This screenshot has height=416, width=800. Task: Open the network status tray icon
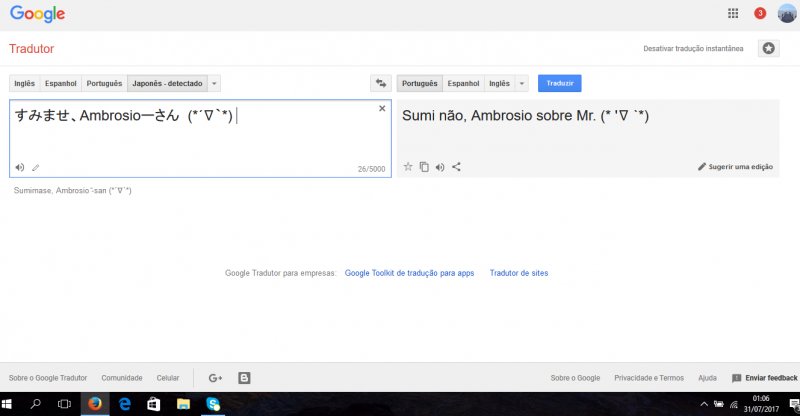coord(734,405)
